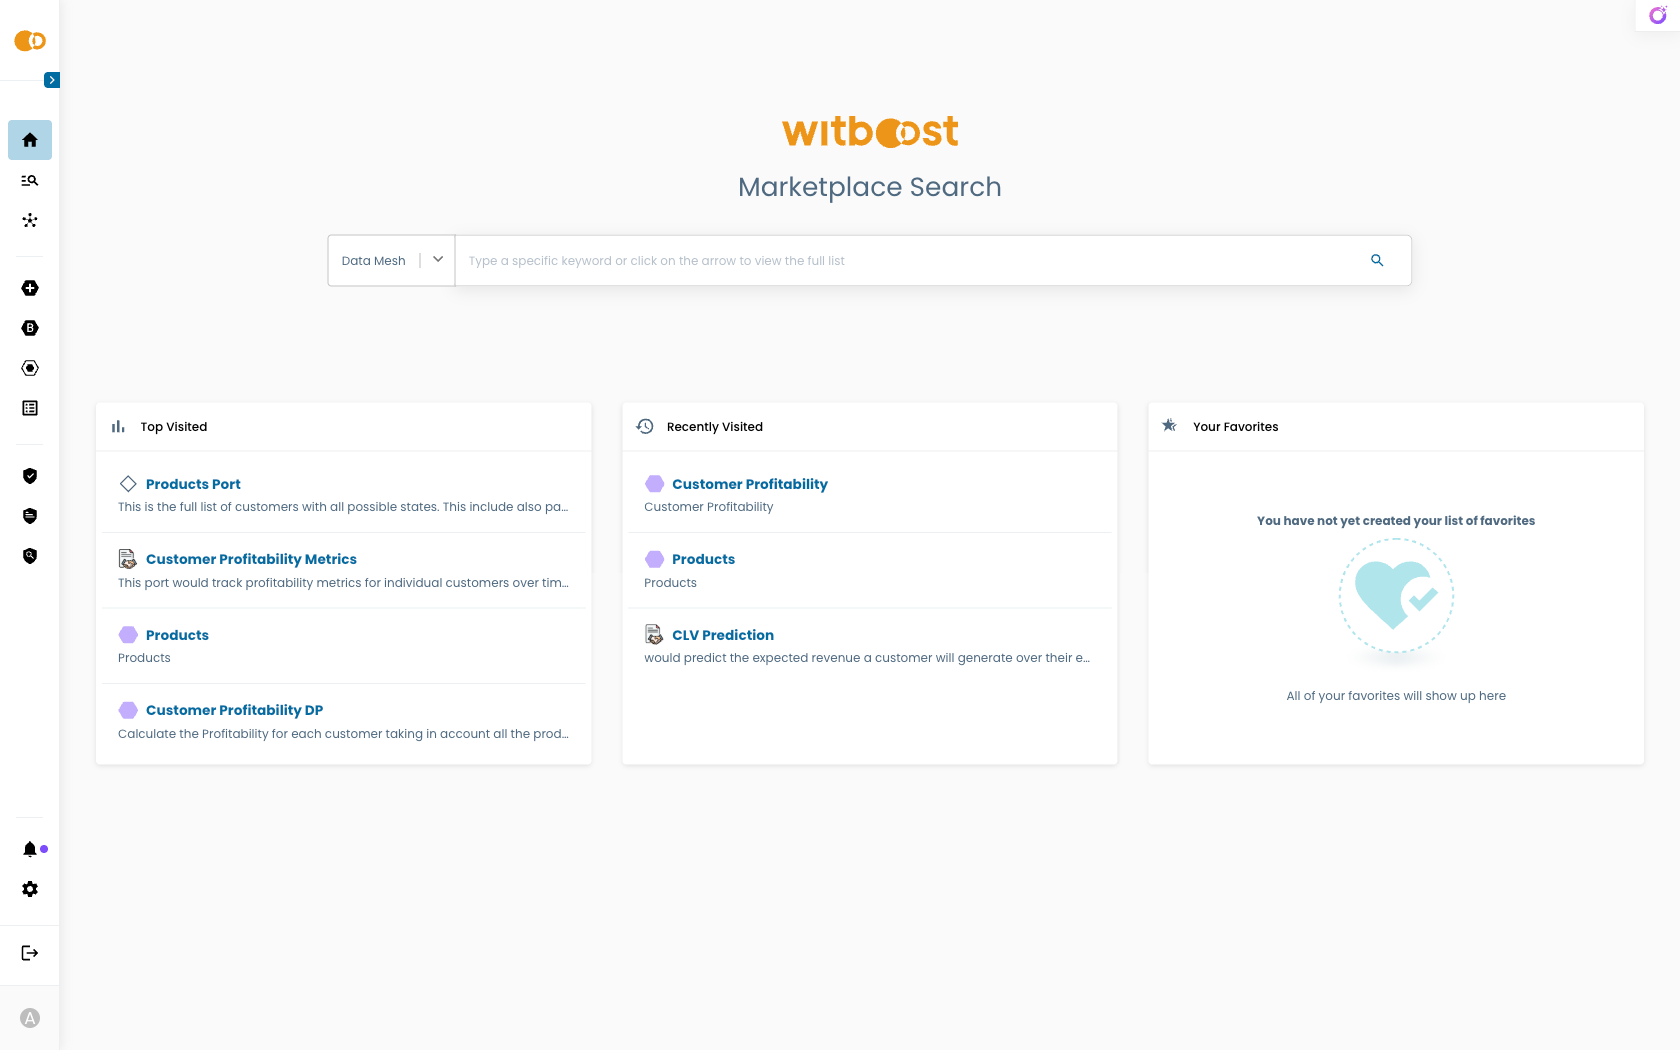The image size is (1680, 1050).
Task: Click the 'This is the full list of customers' description
Action: (343, 507)
